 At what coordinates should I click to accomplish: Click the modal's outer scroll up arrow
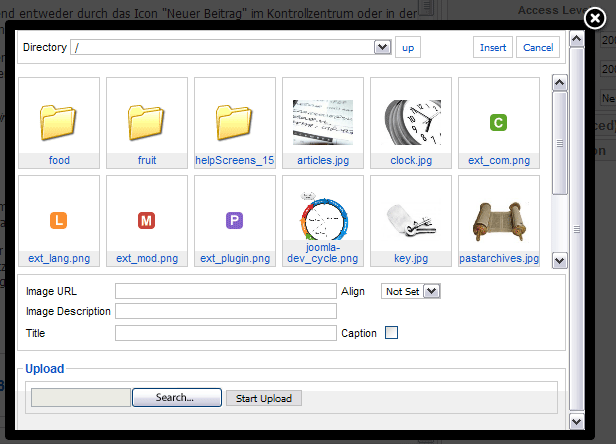(576, 39)
